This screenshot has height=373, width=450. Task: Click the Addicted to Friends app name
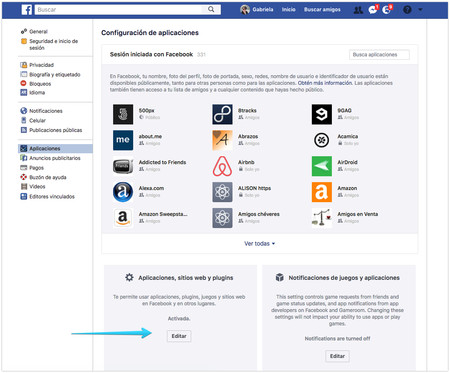click(162, 162)
